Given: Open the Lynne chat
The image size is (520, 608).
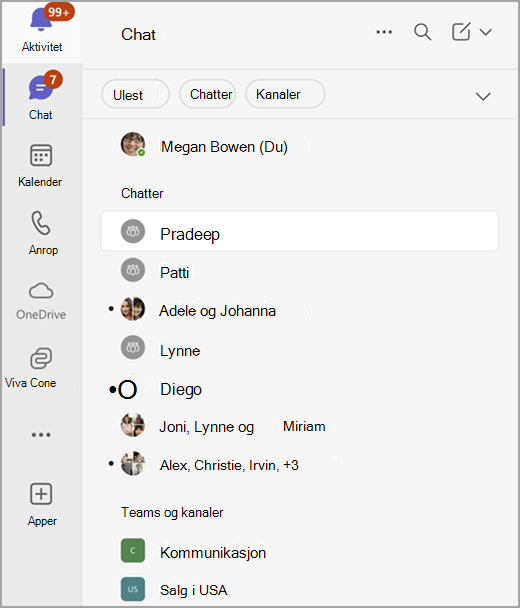Looking at the screenshot, I should pyautogui.click(x=299, y=348).
